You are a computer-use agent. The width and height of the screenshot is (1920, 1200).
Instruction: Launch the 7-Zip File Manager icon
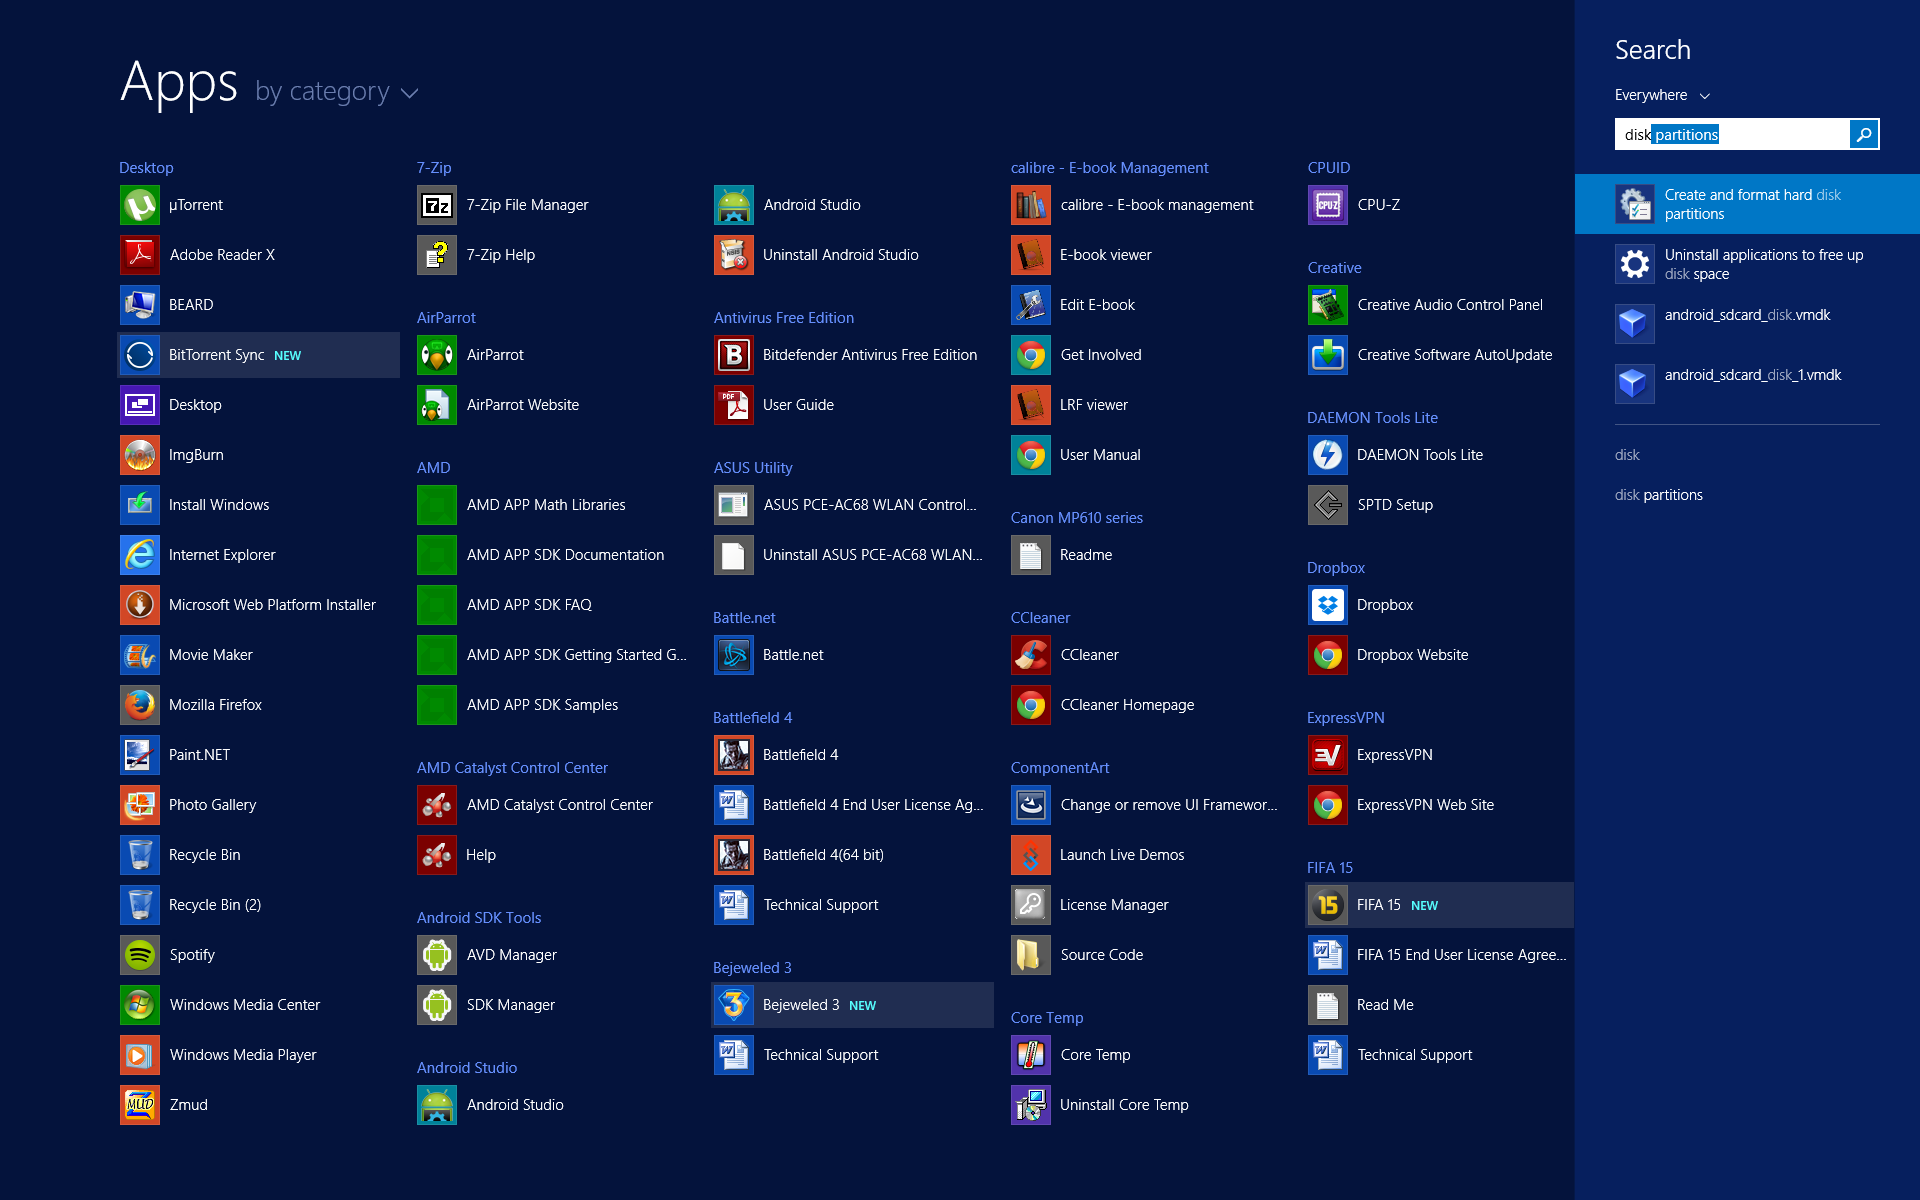click(x=436, y=205)
